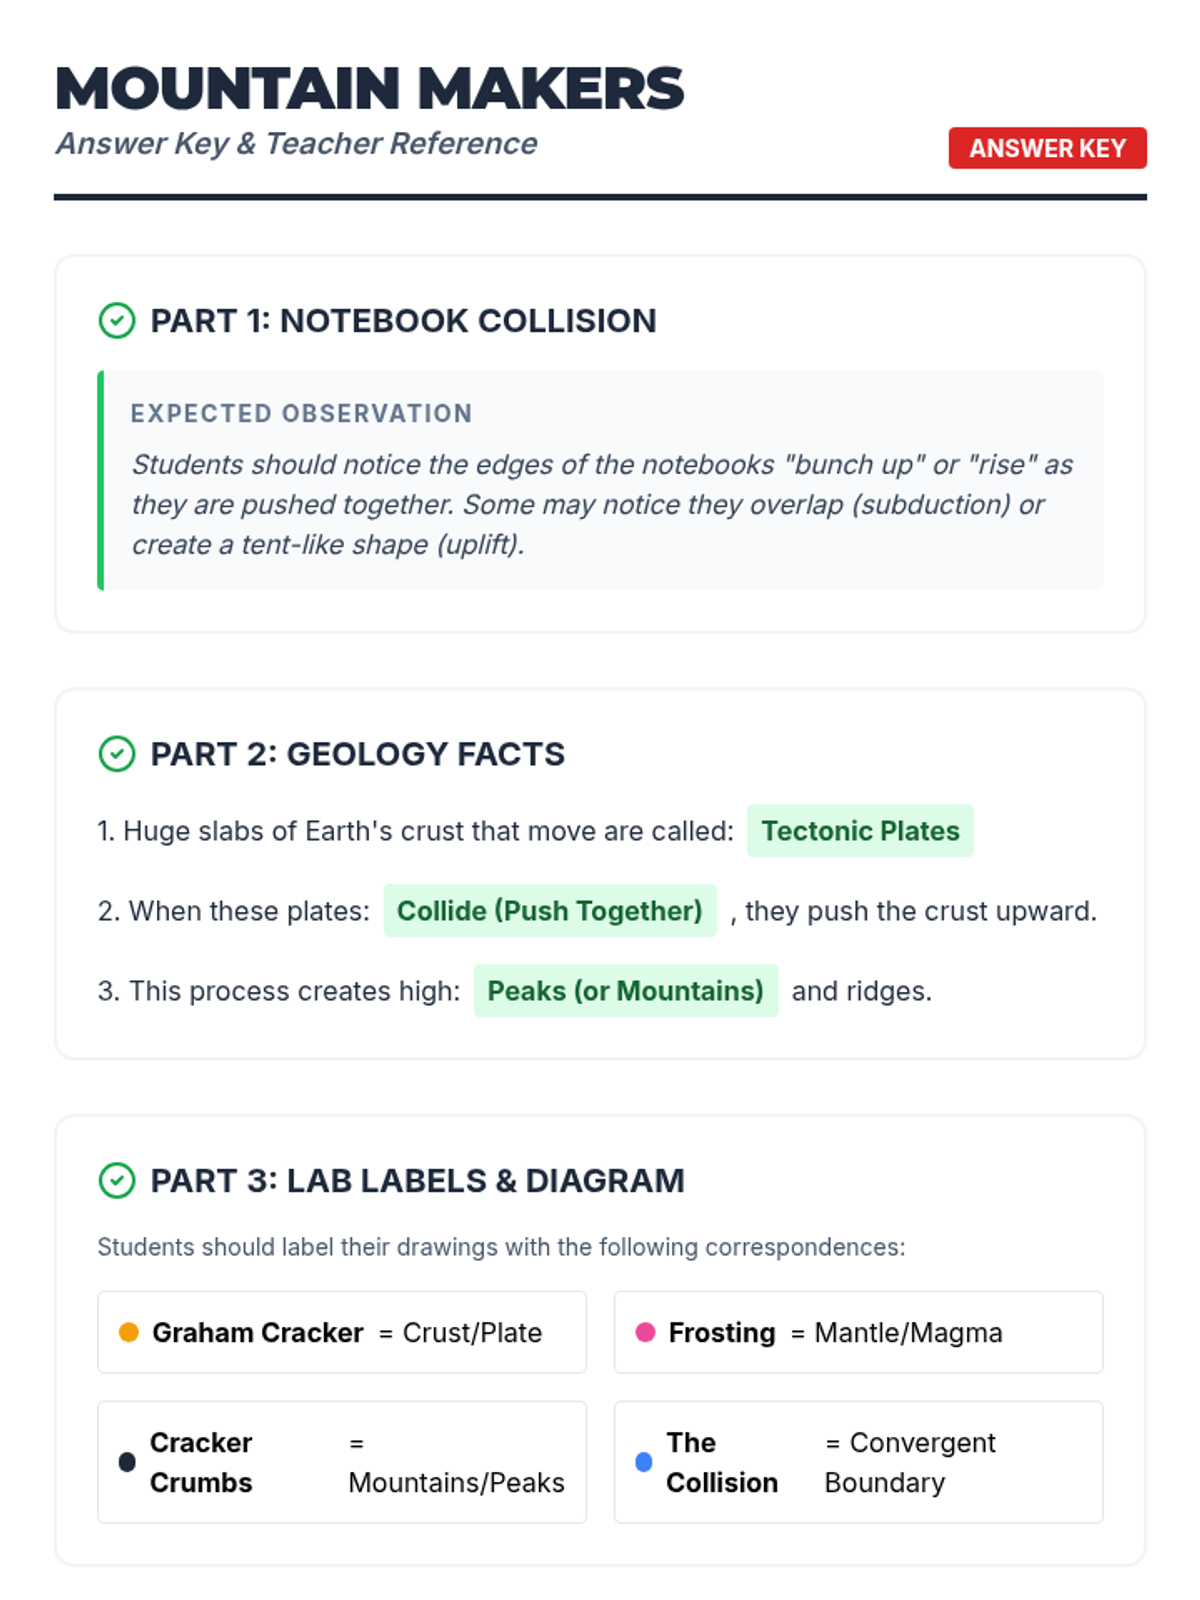1200x1600 pixels.
Task: Click the Part 1 green checkmark icon
Action: (117, 321)
